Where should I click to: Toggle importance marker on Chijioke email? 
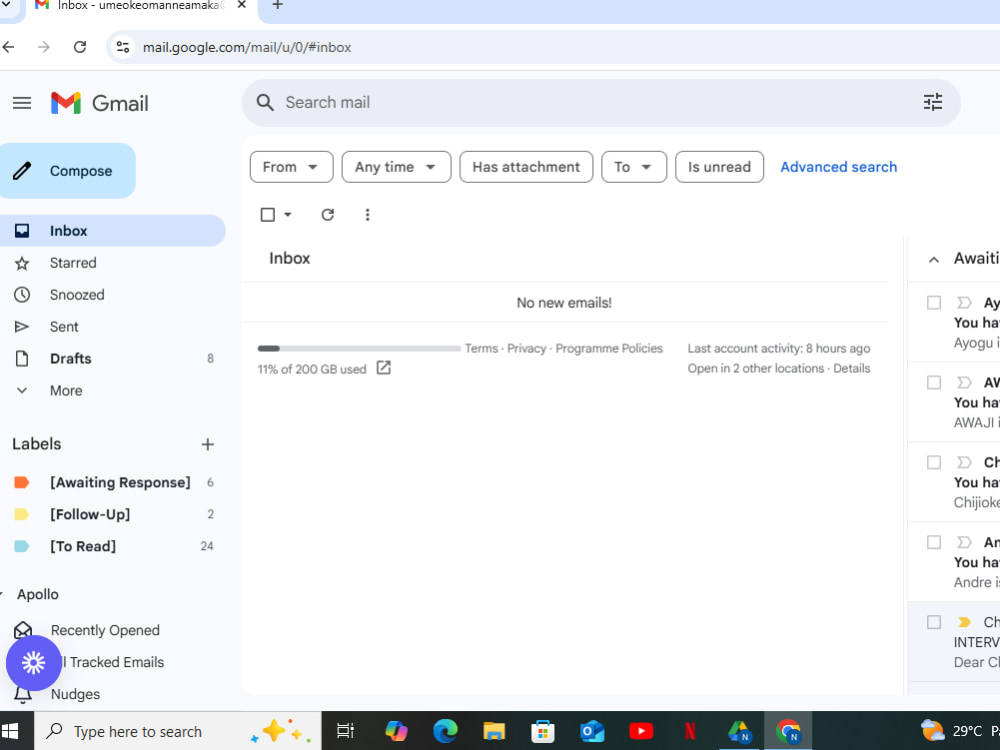[x=964, y=462]
